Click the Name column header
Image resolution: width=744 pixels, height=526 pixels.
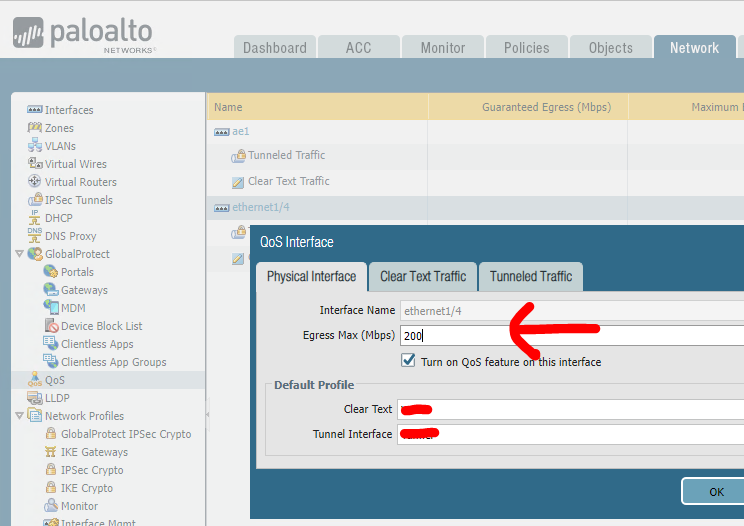(x=317, y=107)
